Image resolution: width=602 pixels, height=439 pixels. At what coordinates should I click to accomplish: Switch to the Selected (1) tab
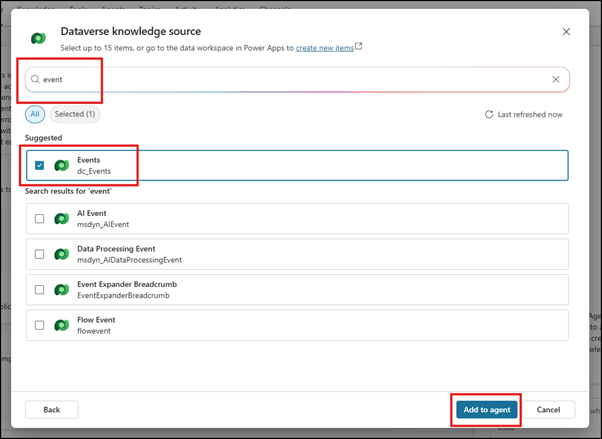[x=75, y=114]
